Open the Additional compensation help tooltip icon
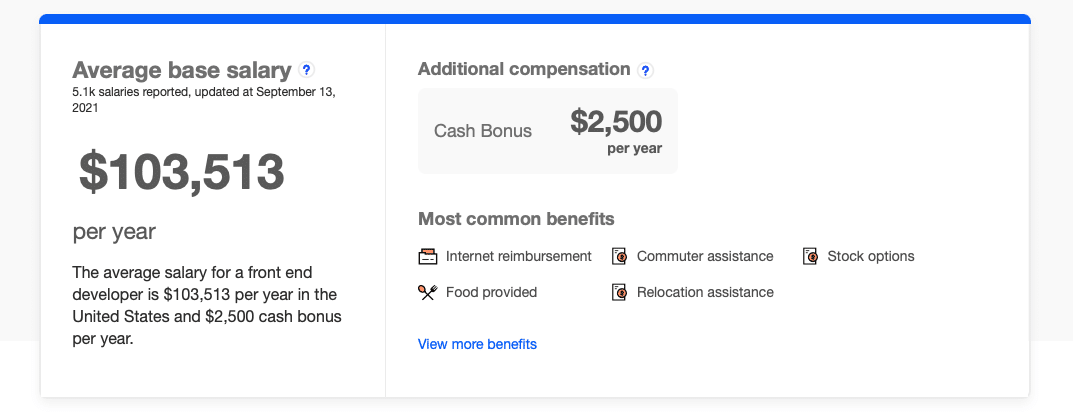 [646, 70]
